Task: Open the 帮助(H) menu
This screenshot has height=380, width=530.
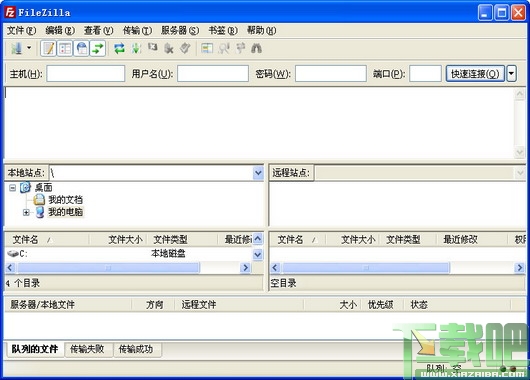Action: pyautogui.click(x=261, y=31)
